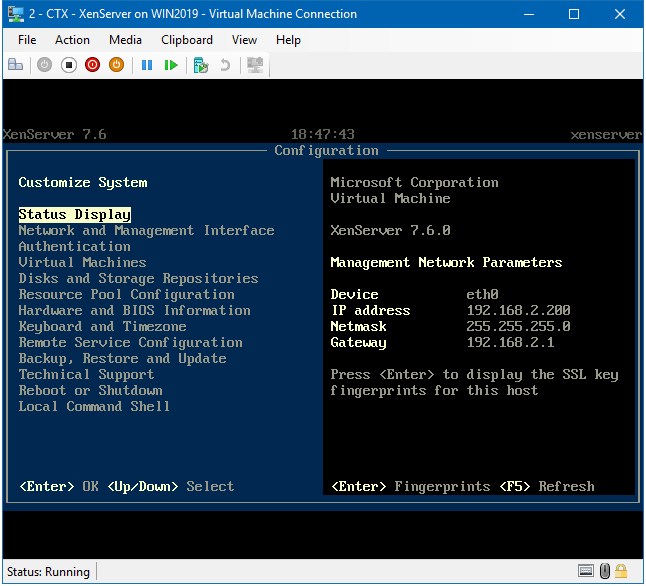Click the VM Connection title bar icon
Image resolution: width=646 pixels, height=586 pixels.
pyautogui.click(x=16, y=14)
